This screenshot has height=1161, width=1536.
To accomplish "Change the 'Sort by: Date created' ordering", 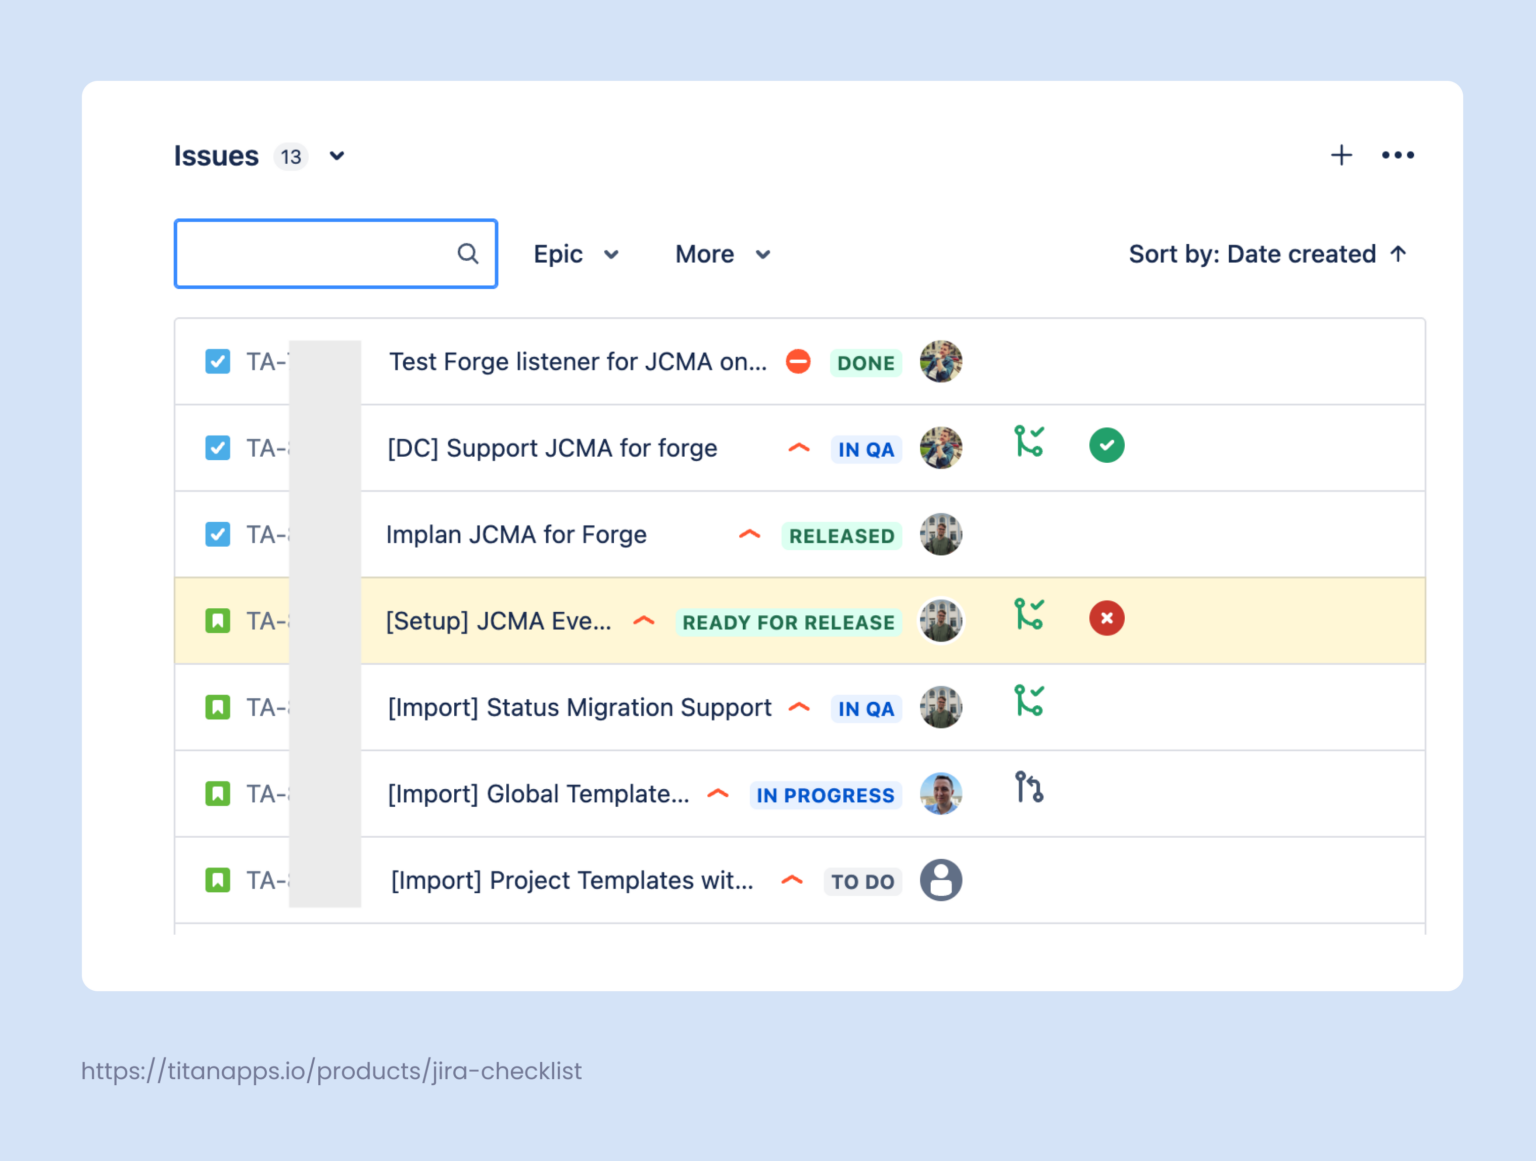I will click(1268, 254).
